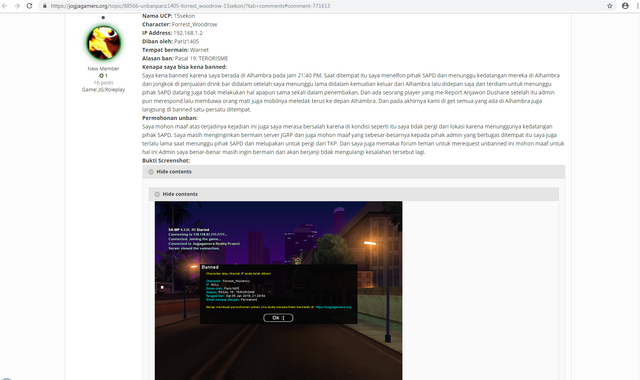
Task: Click the Bukti Screenshot heading
Action: tap(166, 161)
